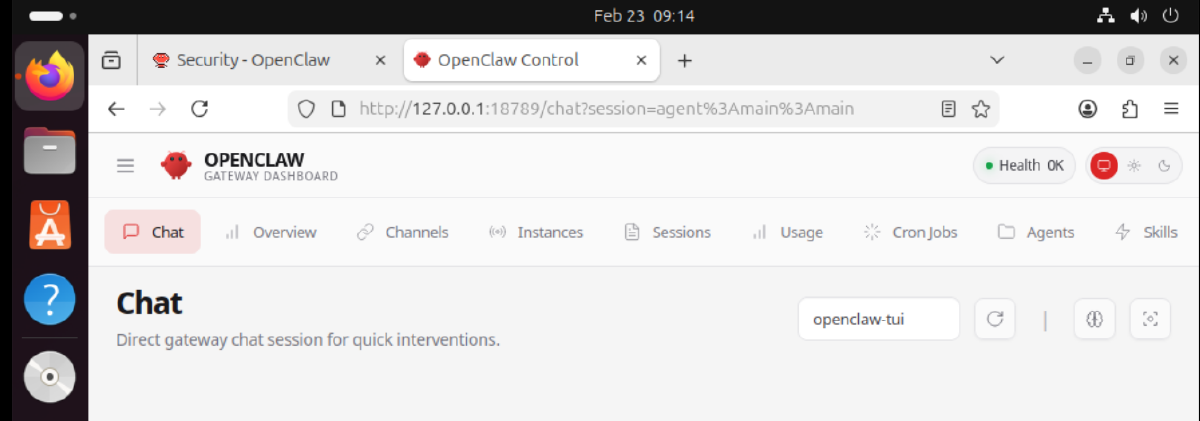
Task: Go to the Cron Jobs tab
Action: click(910, 232)
